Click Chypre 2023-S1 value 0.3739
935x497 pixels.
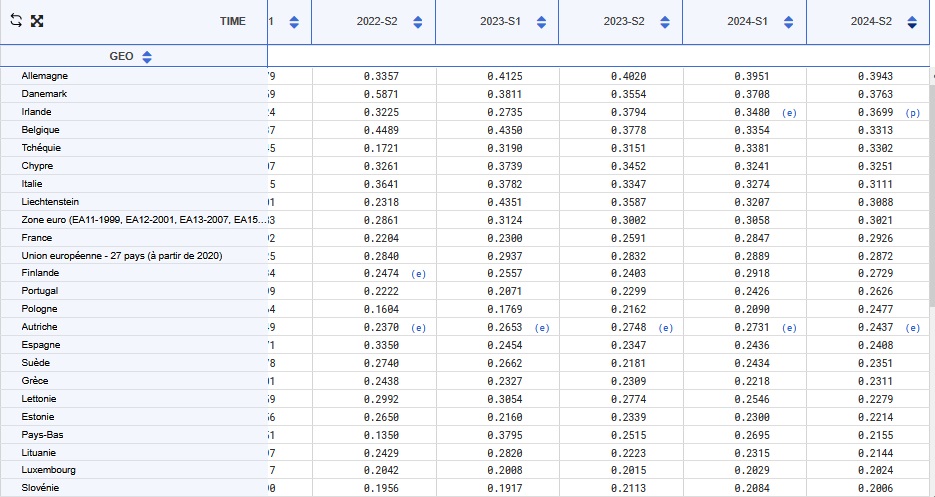tap(505, 166)
